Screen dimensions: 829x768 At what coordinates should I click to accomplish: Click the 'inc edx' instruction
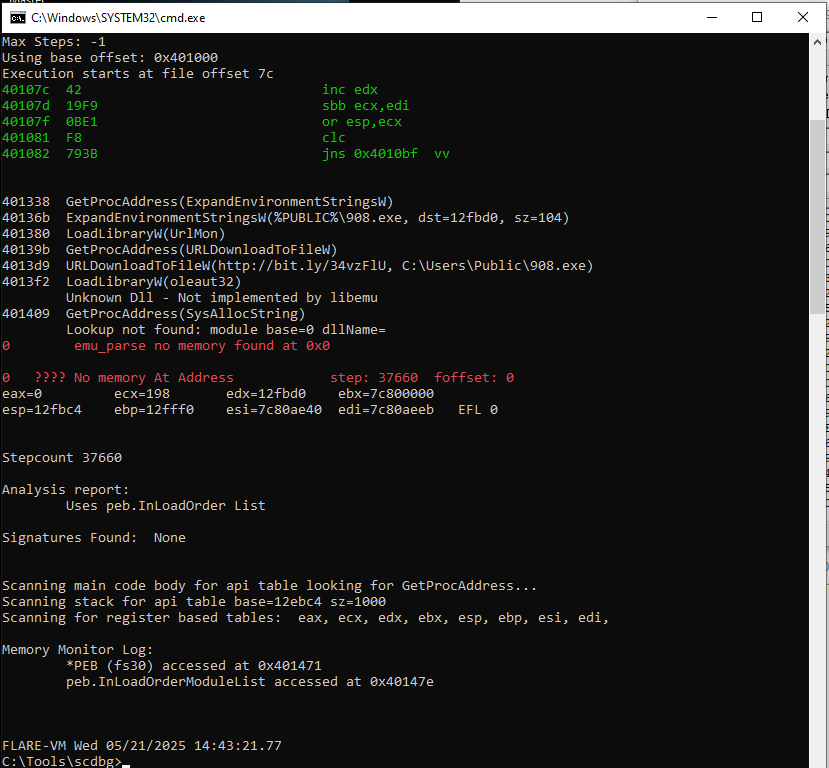(350, 90)
